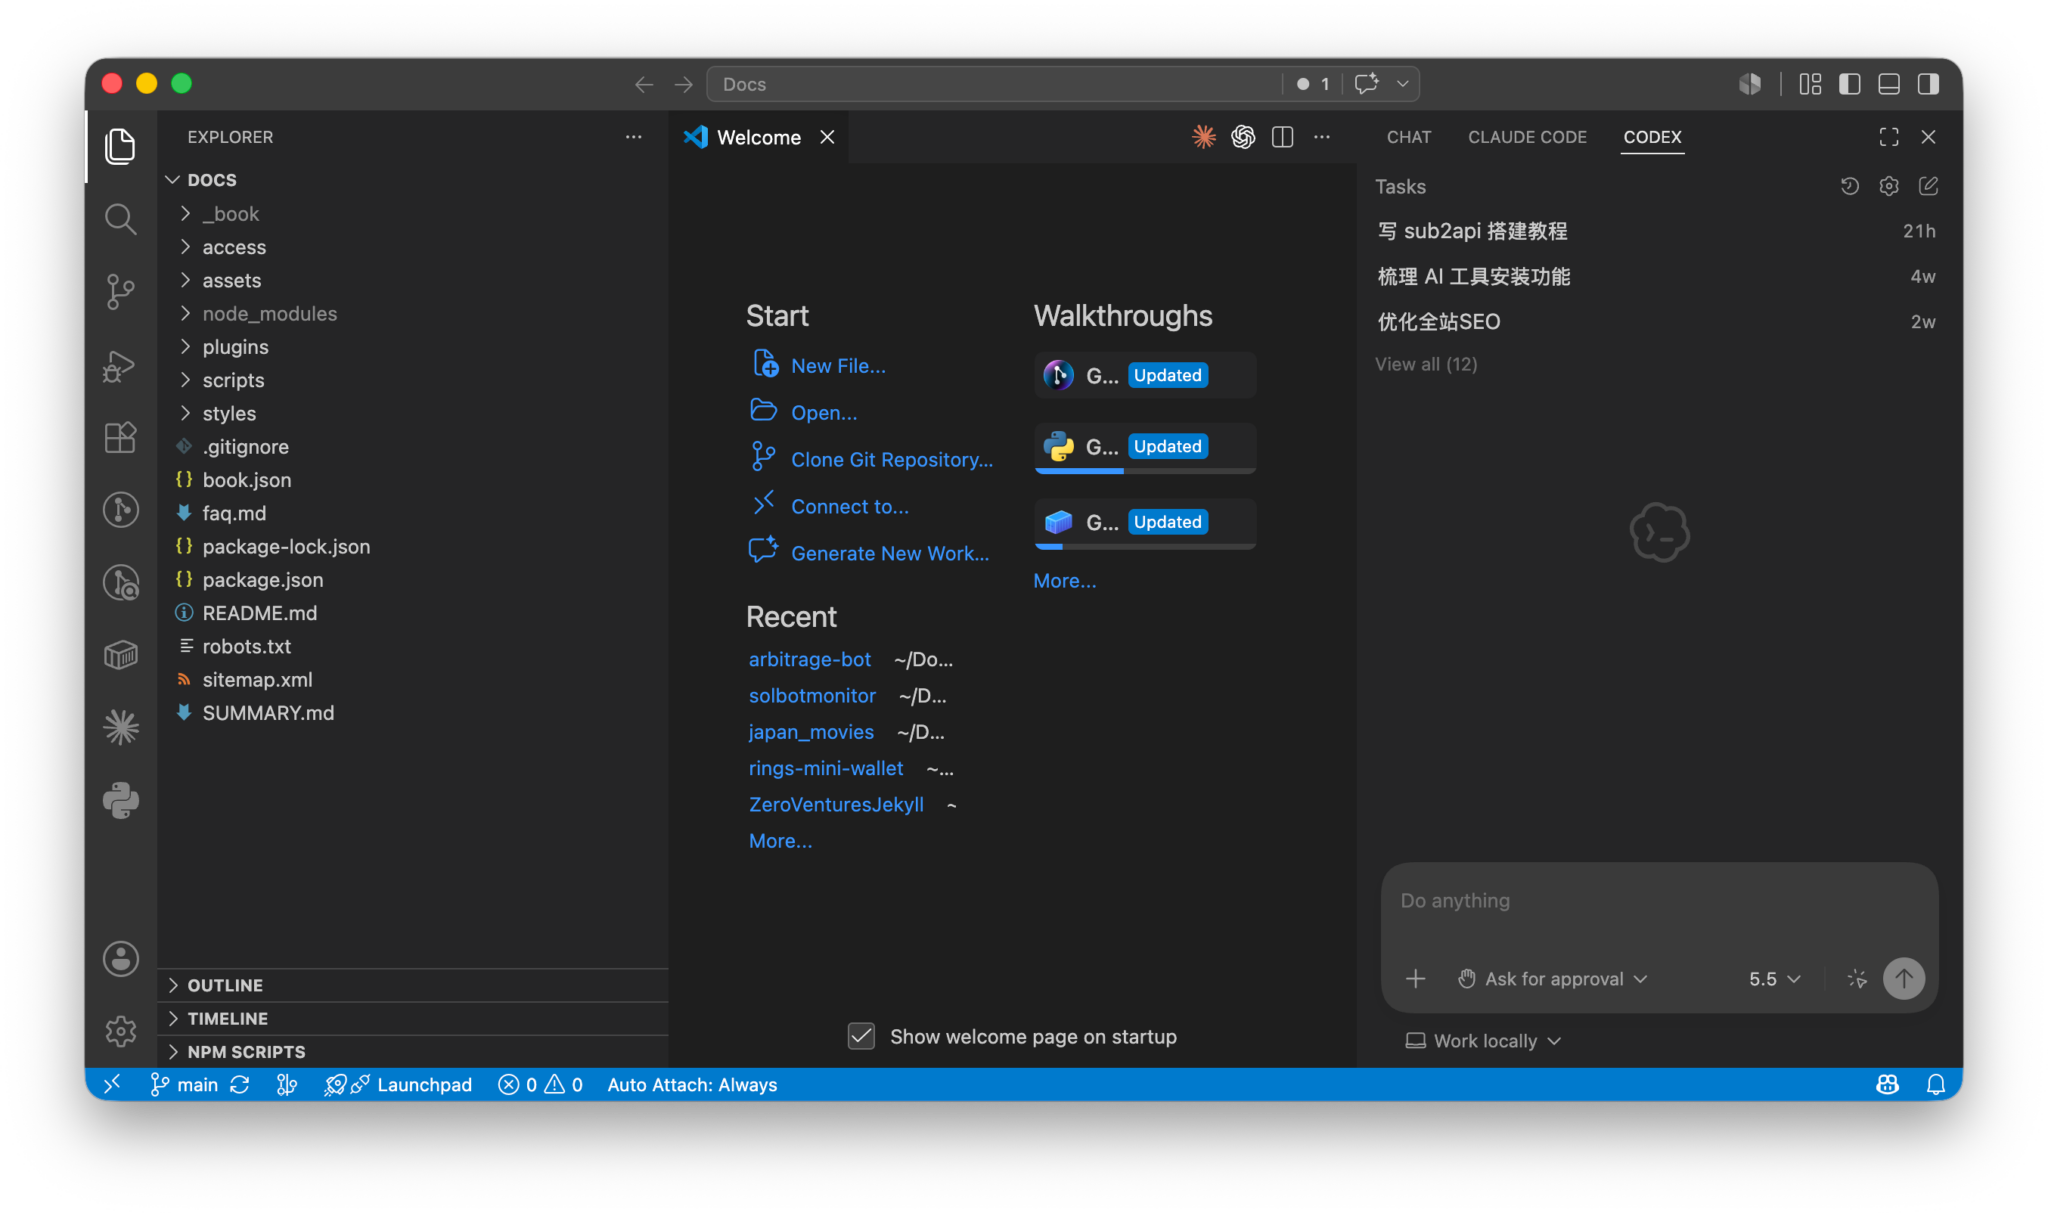The image size is (2048, 1213).
Task: Click Clone Git Repository... link
Action: 892,459
